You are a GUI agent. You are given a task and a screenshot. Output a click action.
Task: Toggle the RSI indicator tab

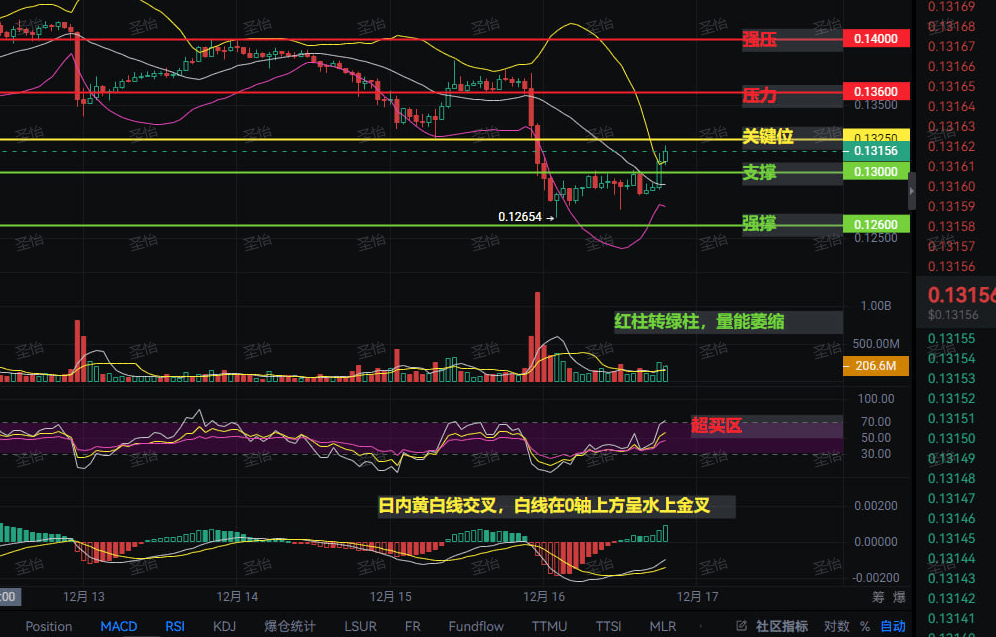tap(175, 626)
